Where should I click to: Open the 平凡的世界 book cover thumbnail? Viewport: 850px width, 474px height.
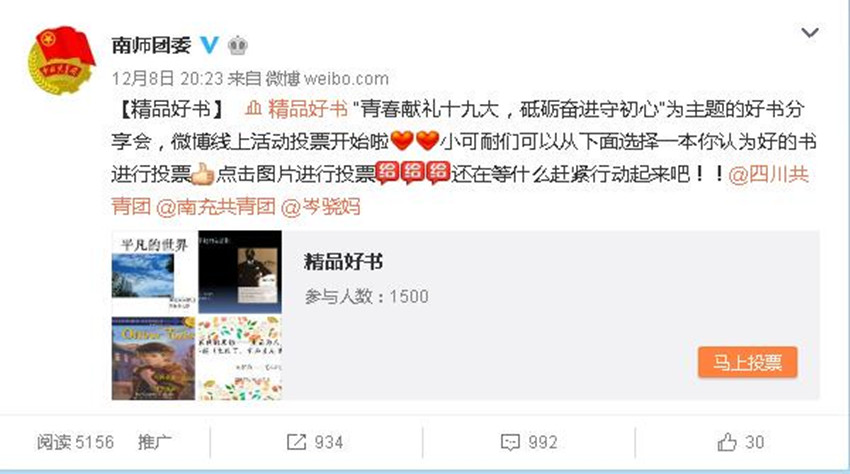click(153, 272)
